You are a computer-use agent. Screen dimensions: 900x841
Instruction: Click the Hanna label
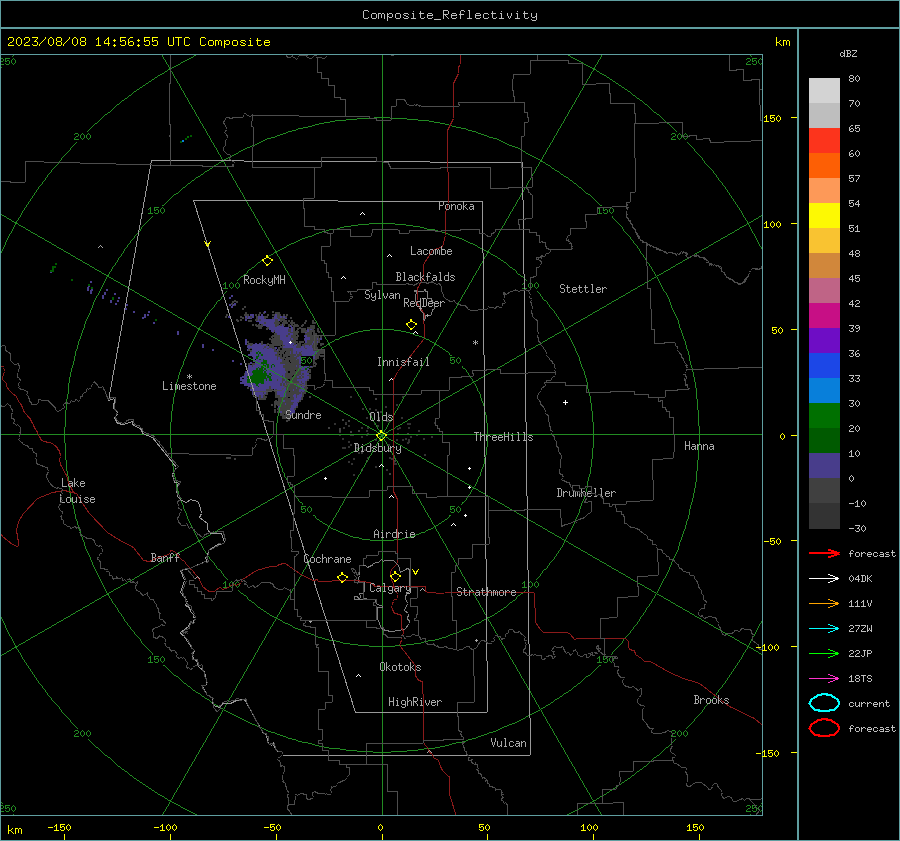pyautogui.click(x=699, y=446)
